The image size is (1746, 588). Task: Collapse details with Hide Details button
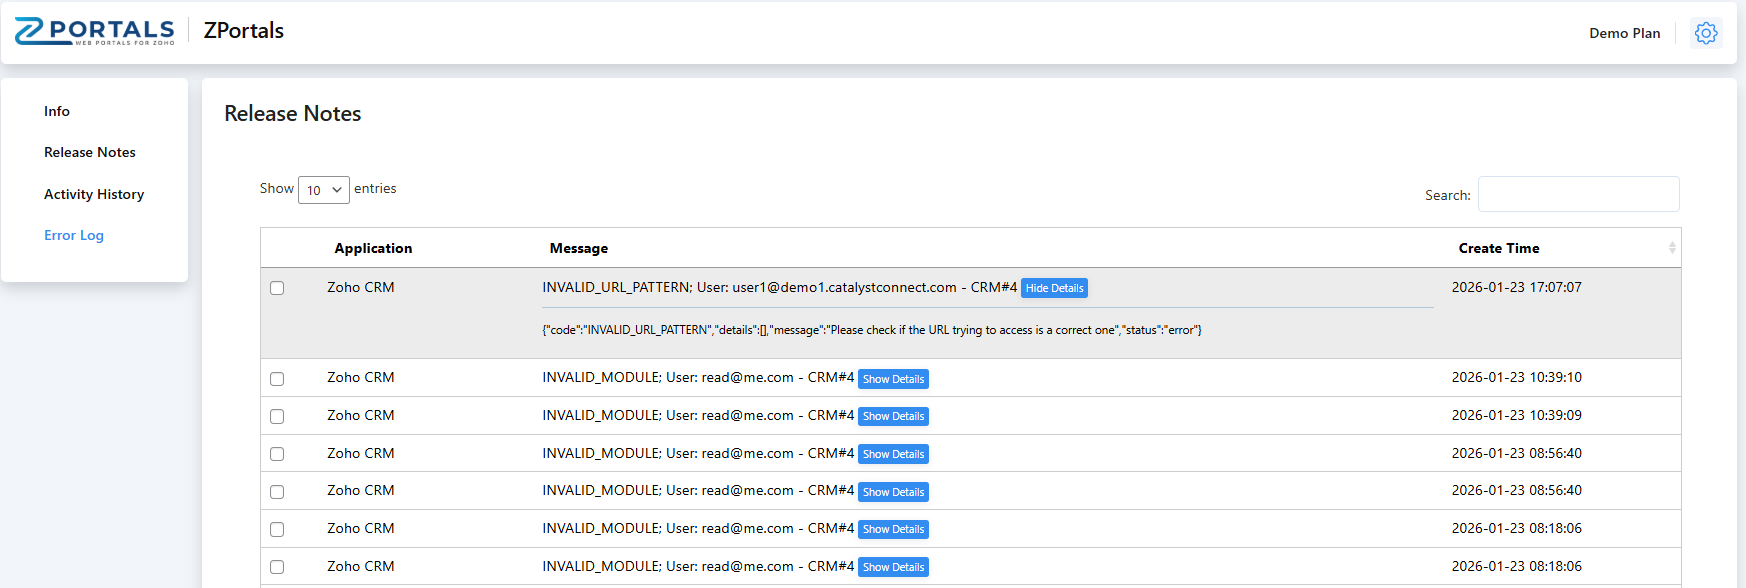1054,288
